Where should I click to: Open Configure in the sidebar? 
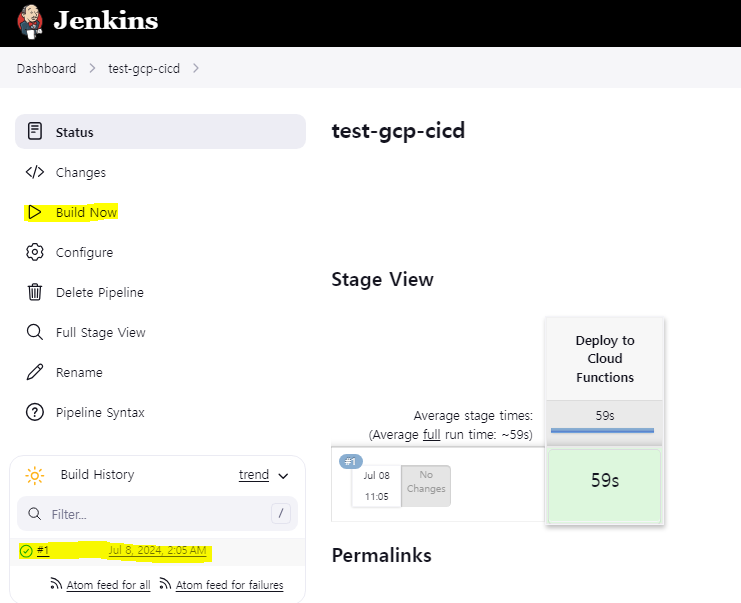pyautogui.click(x=85, y=252)
